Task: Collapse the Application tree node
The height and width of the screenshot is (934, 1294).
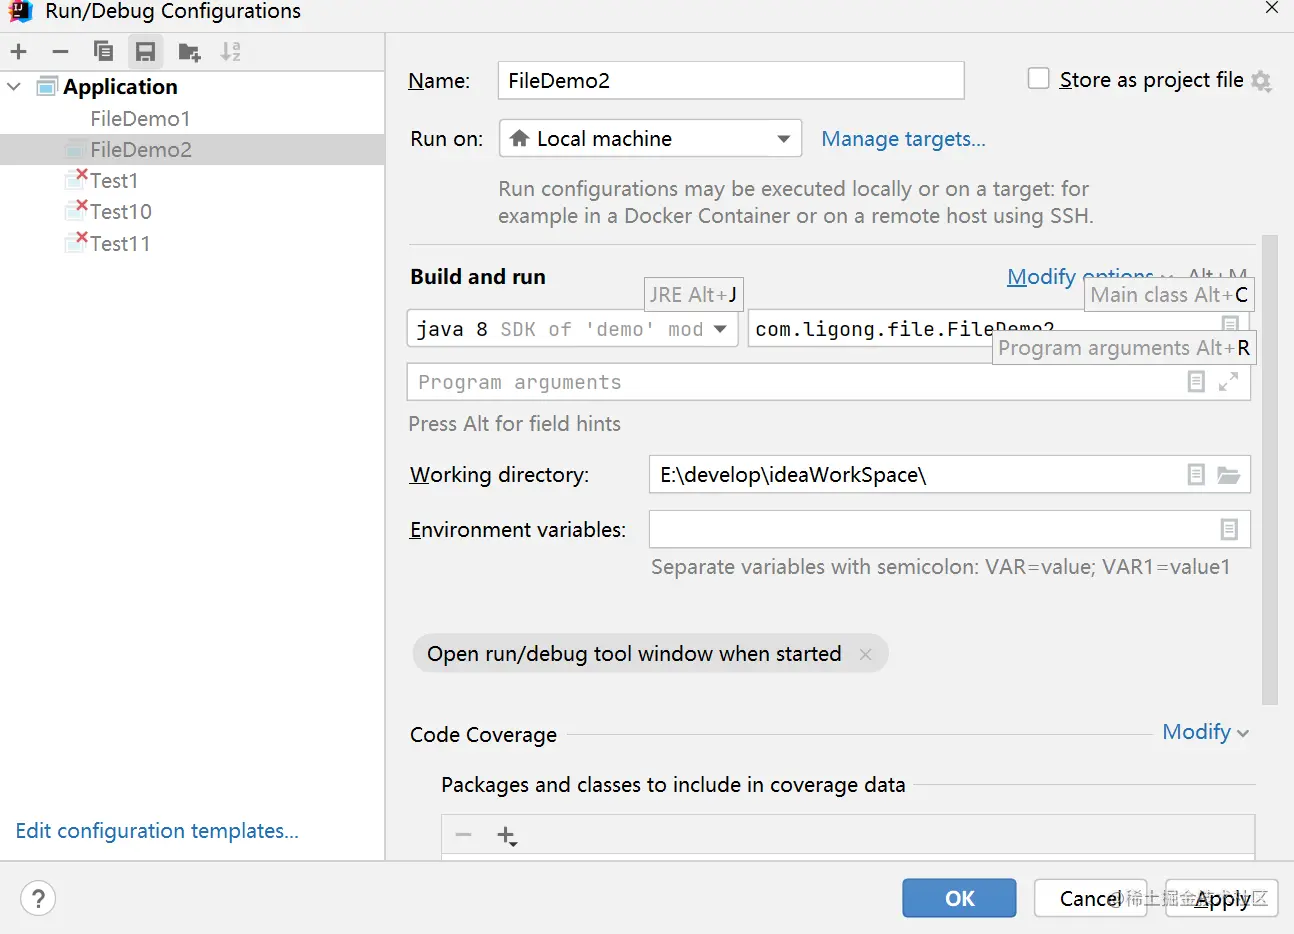Action: coord(14,87)
